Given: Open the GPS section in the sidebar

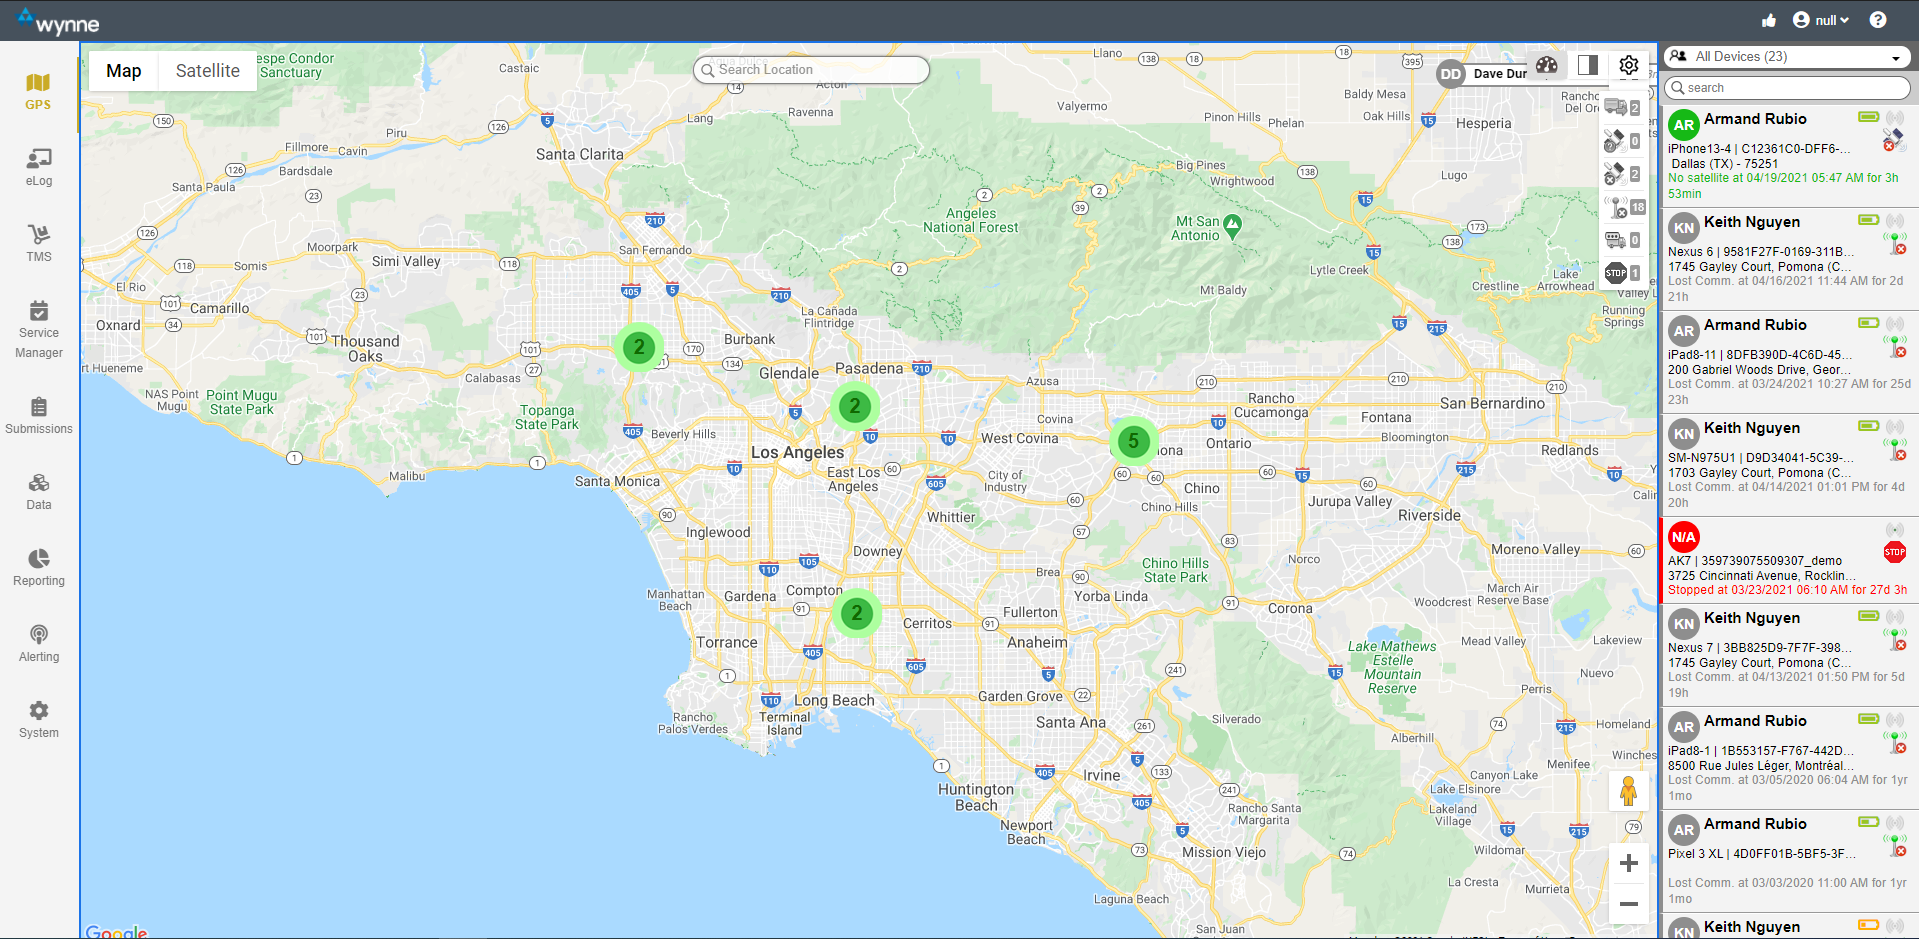Looking at the screenshot, I should point(38,90).
